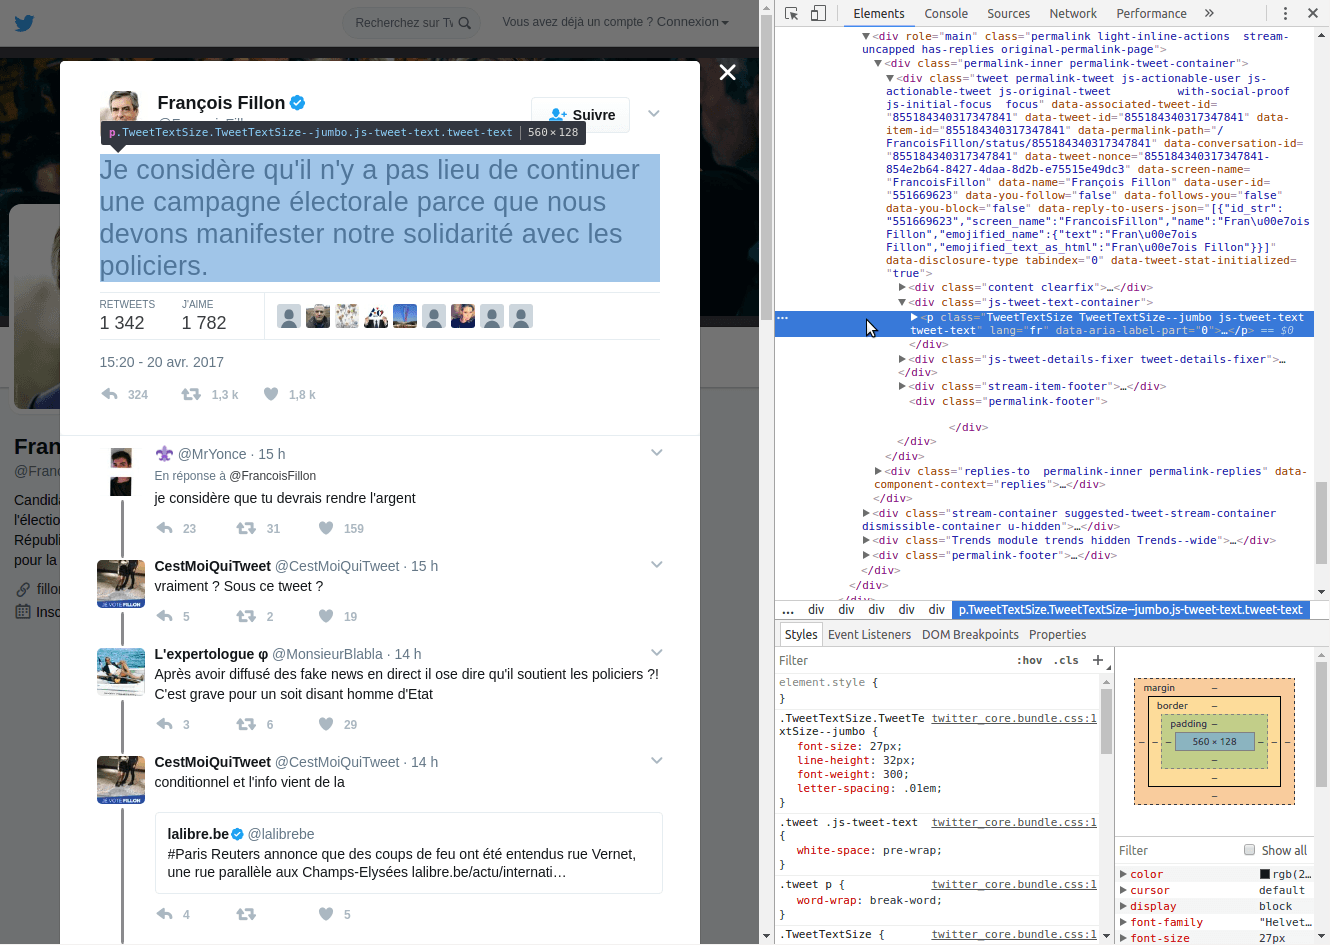Click the search magnifier icon

pyautogui.click(x=465, y=23)
